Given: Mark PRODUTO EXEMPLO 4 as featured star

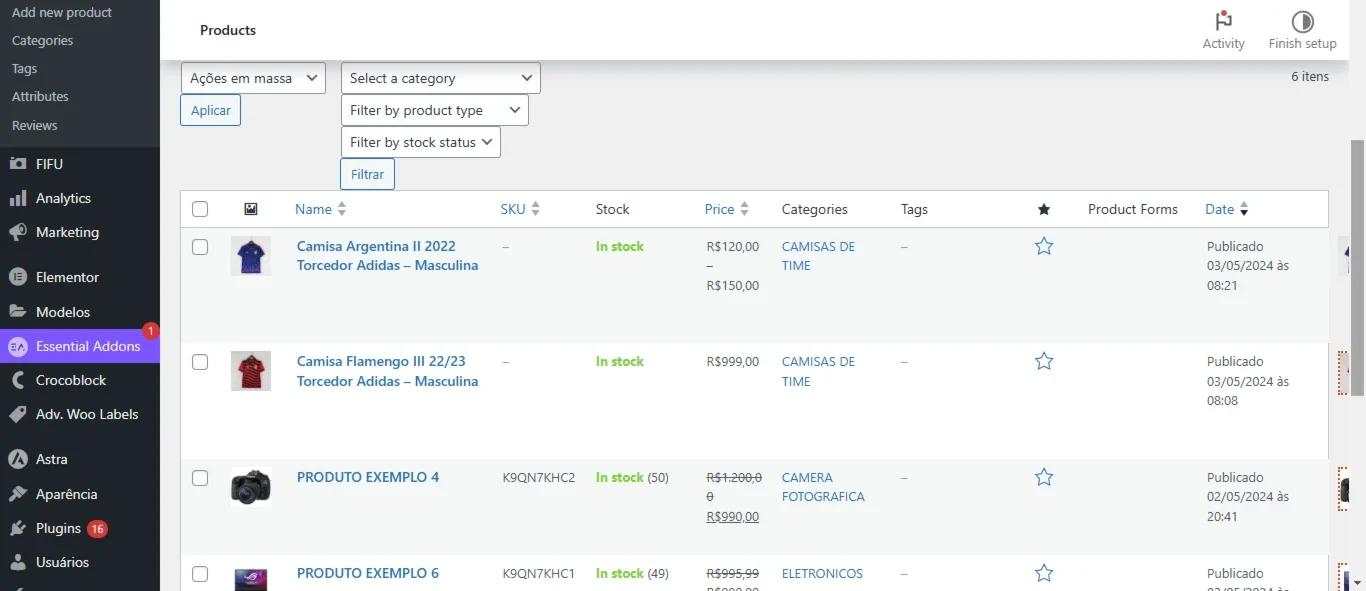Looking at the screenshot, I should (1044, 477).
